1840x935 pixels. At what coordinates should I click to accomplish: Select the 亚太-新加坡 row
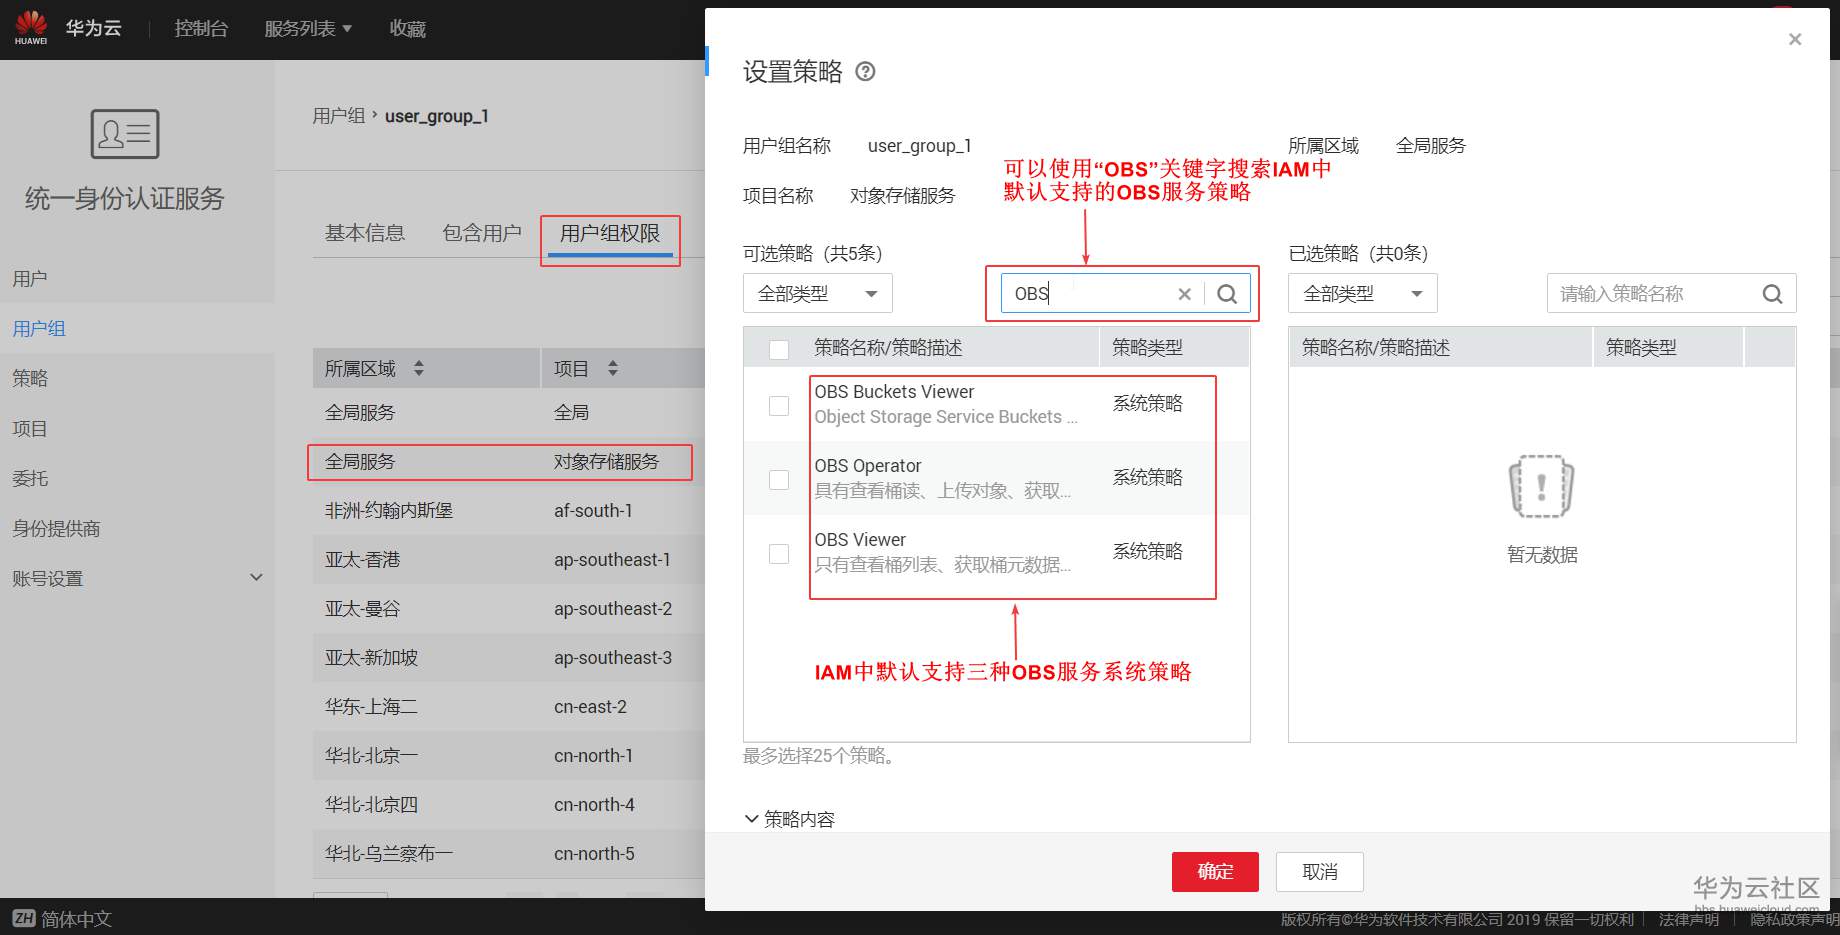click(509, 657)
